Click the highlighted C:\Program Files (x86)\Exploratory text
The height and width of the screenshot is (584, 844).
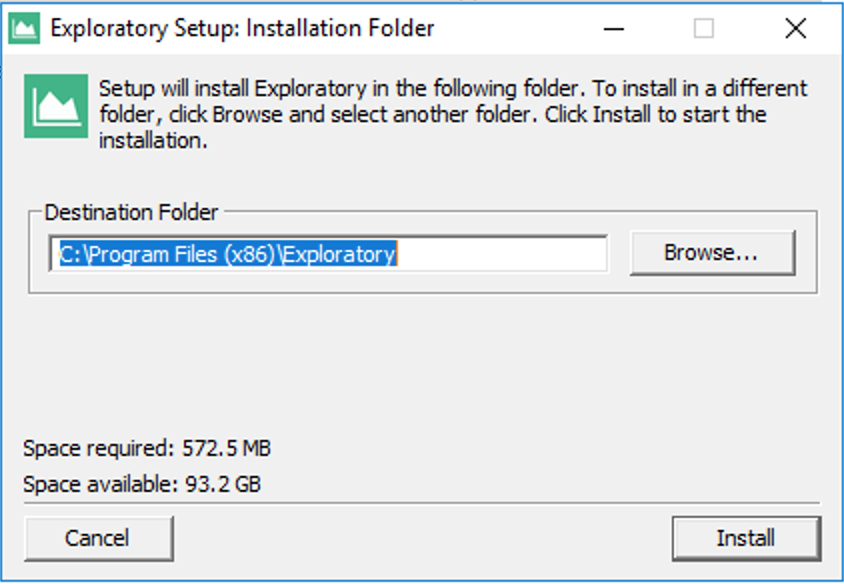[228, 254]
